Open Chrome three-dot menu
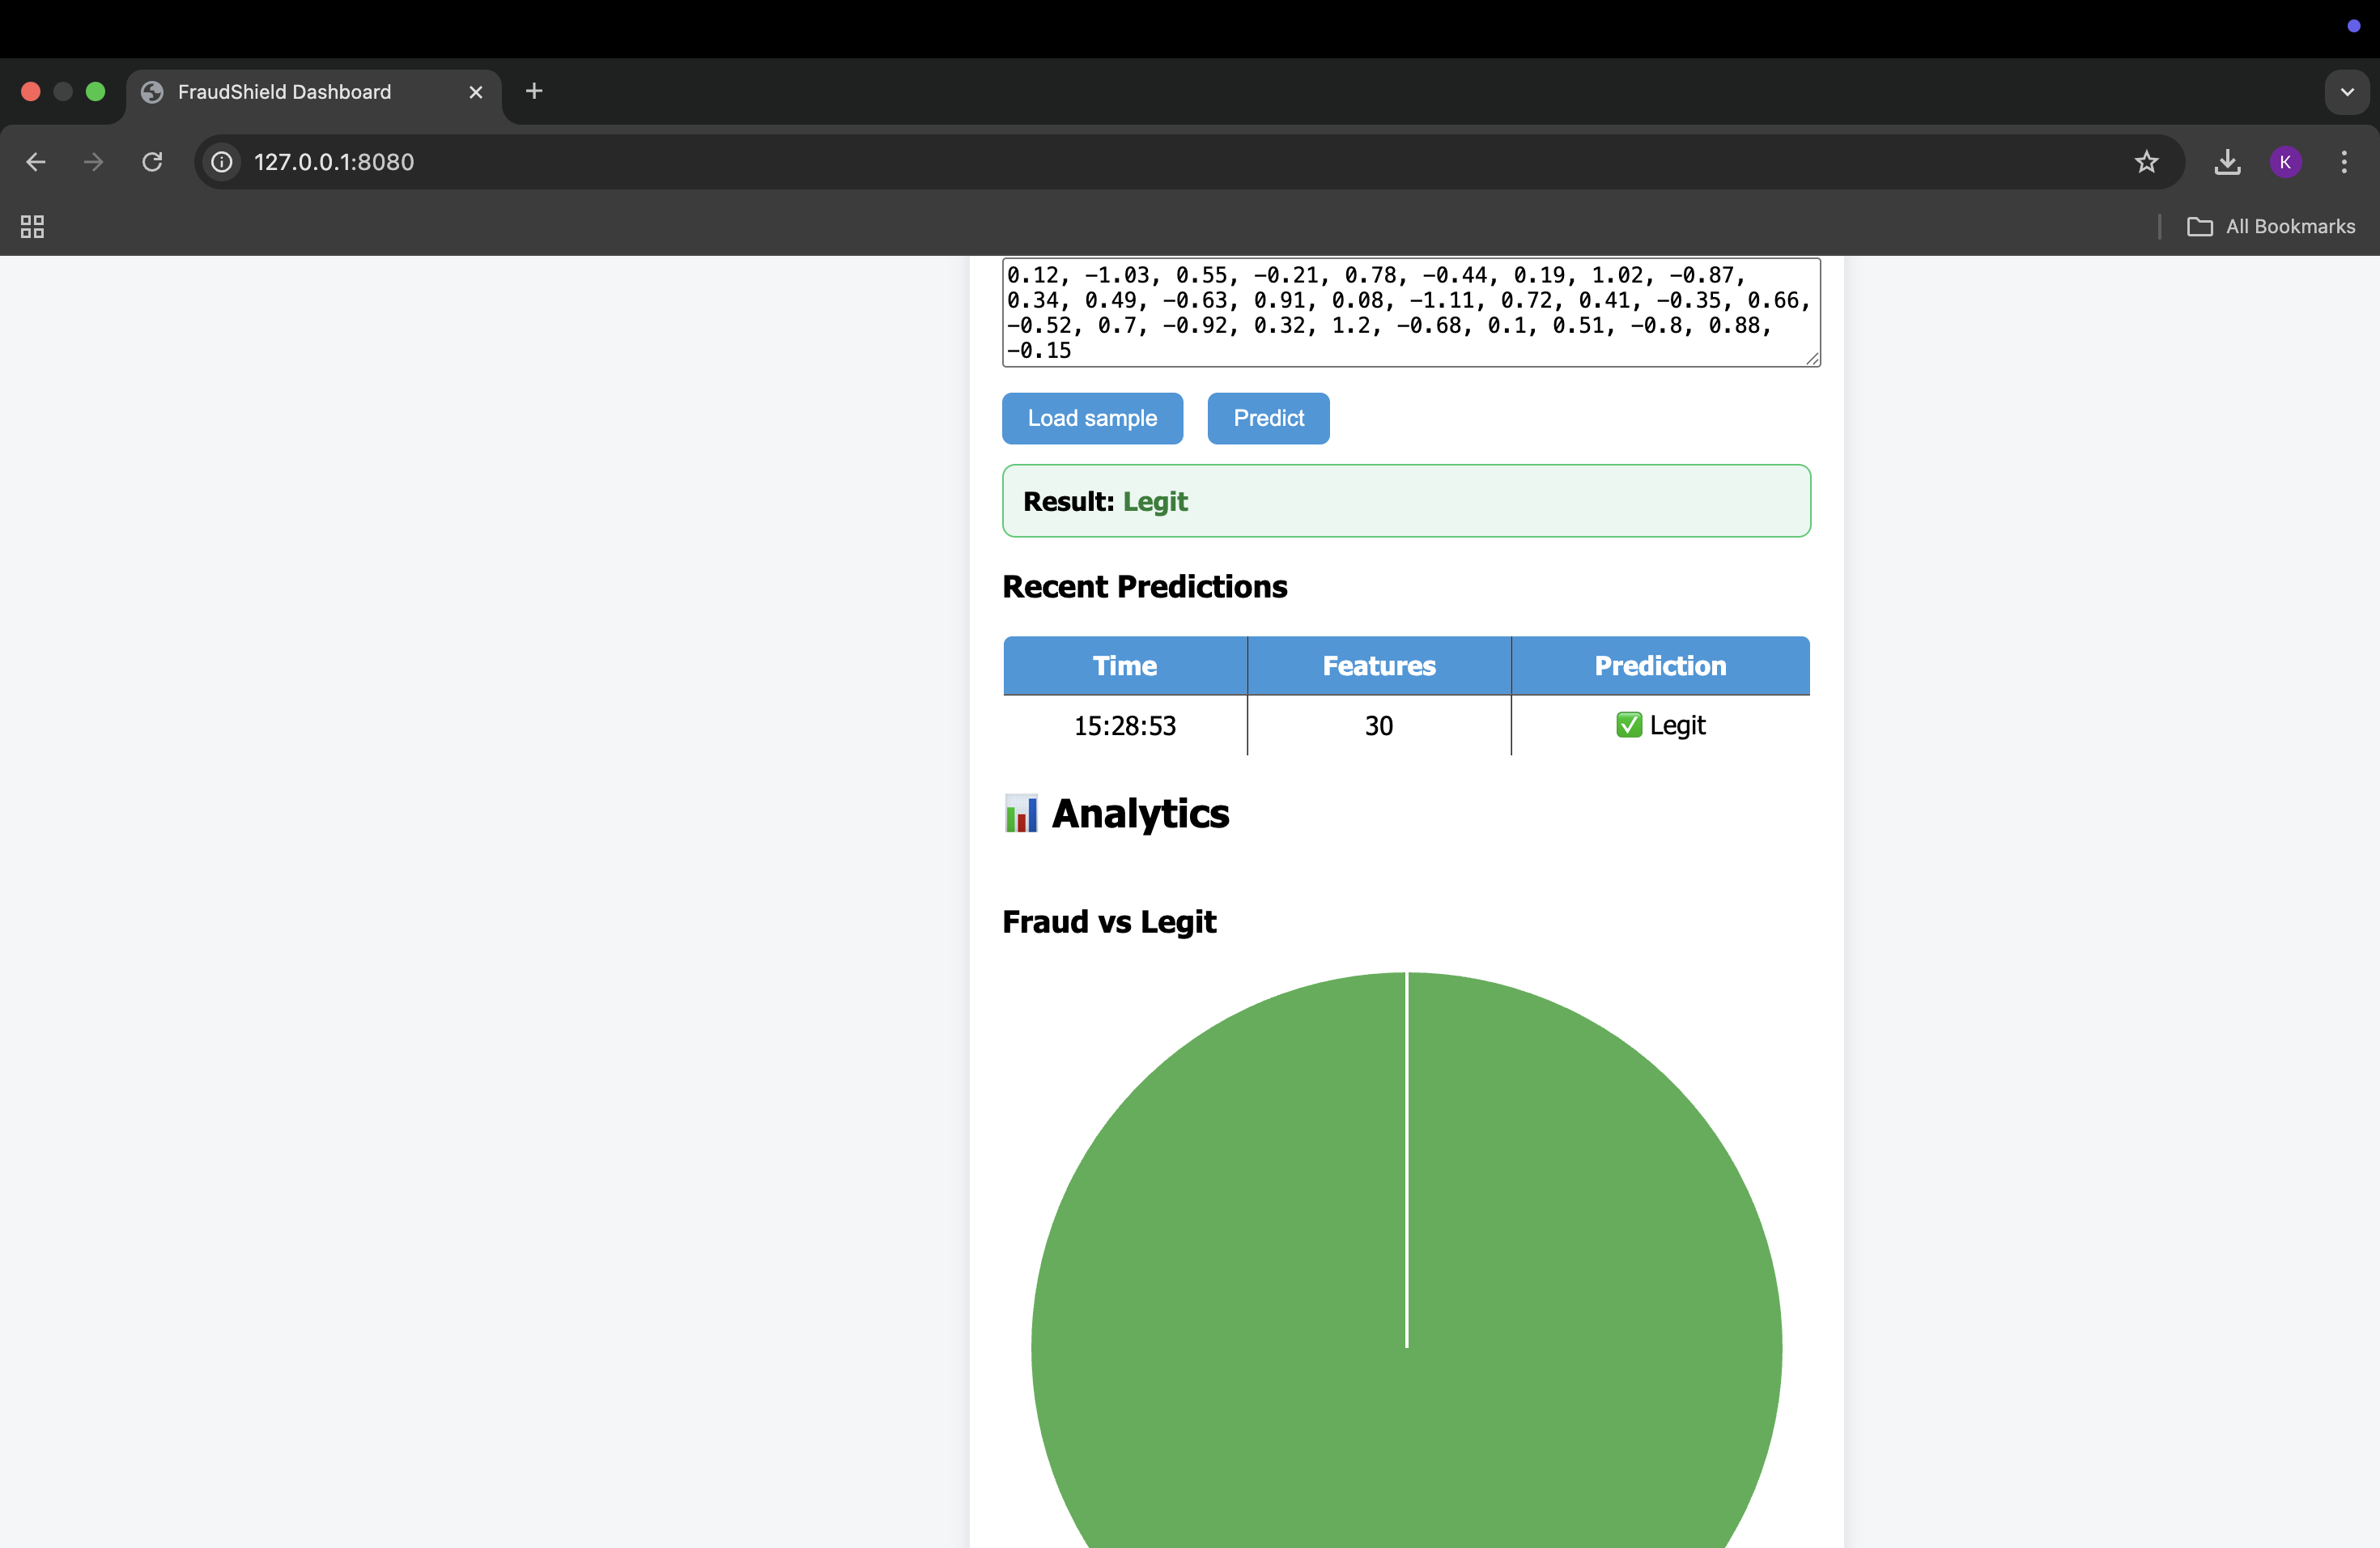The image size is (2380, 1548). pyautogui.click(x=2344, y=162)
